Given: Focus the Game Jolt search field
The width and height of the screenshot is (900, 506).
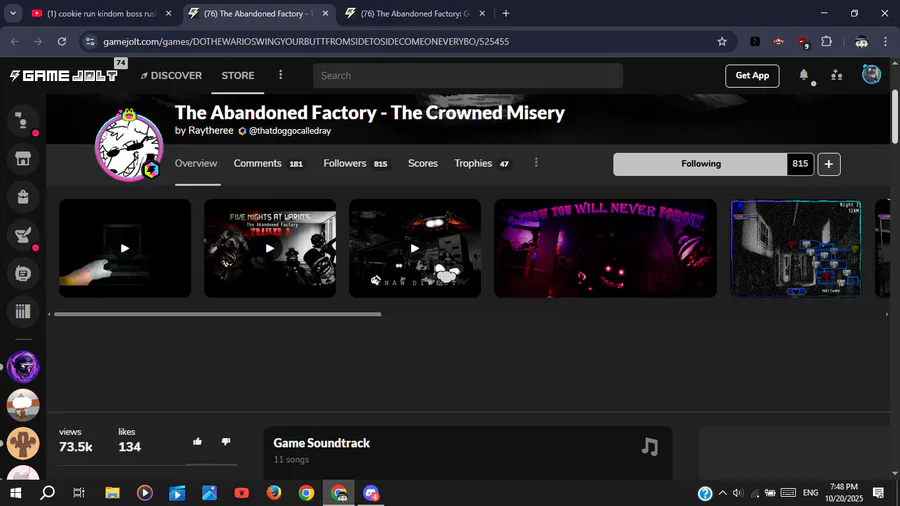Looking at the screenshot, I should tap(468, 75).
